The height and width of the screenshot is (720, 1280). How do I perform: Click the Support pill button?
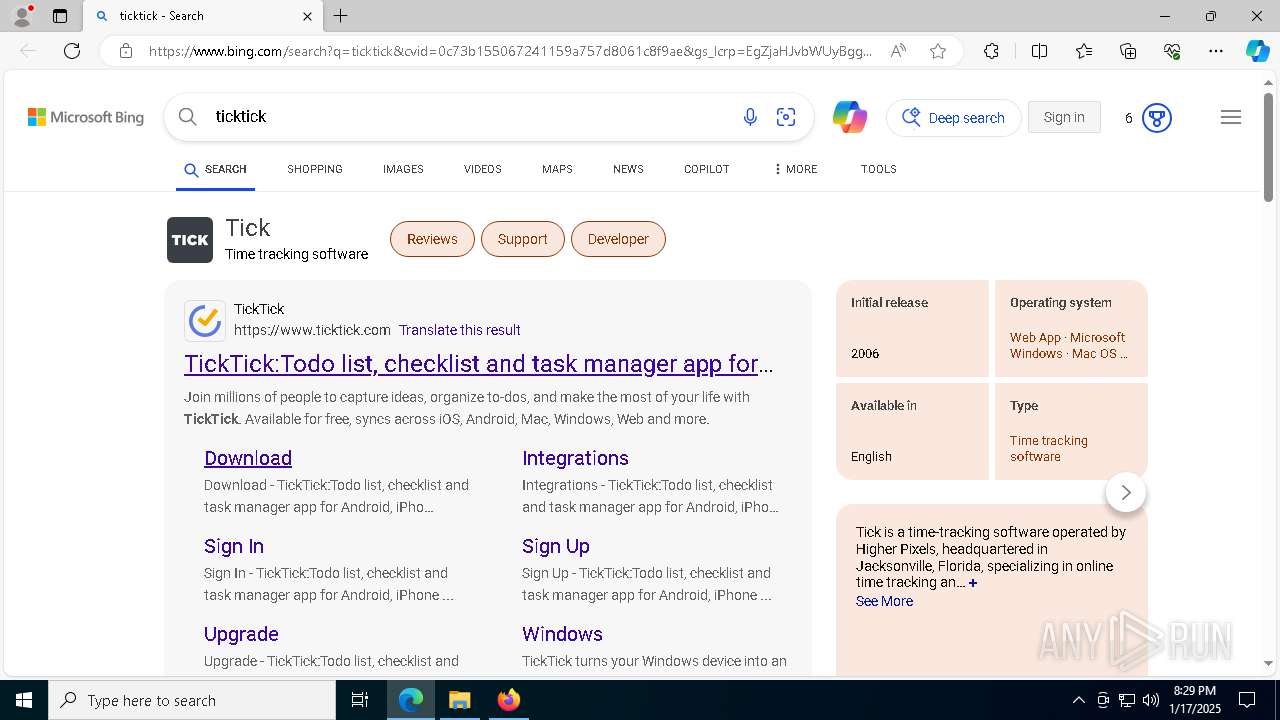(x=522, y=239)
